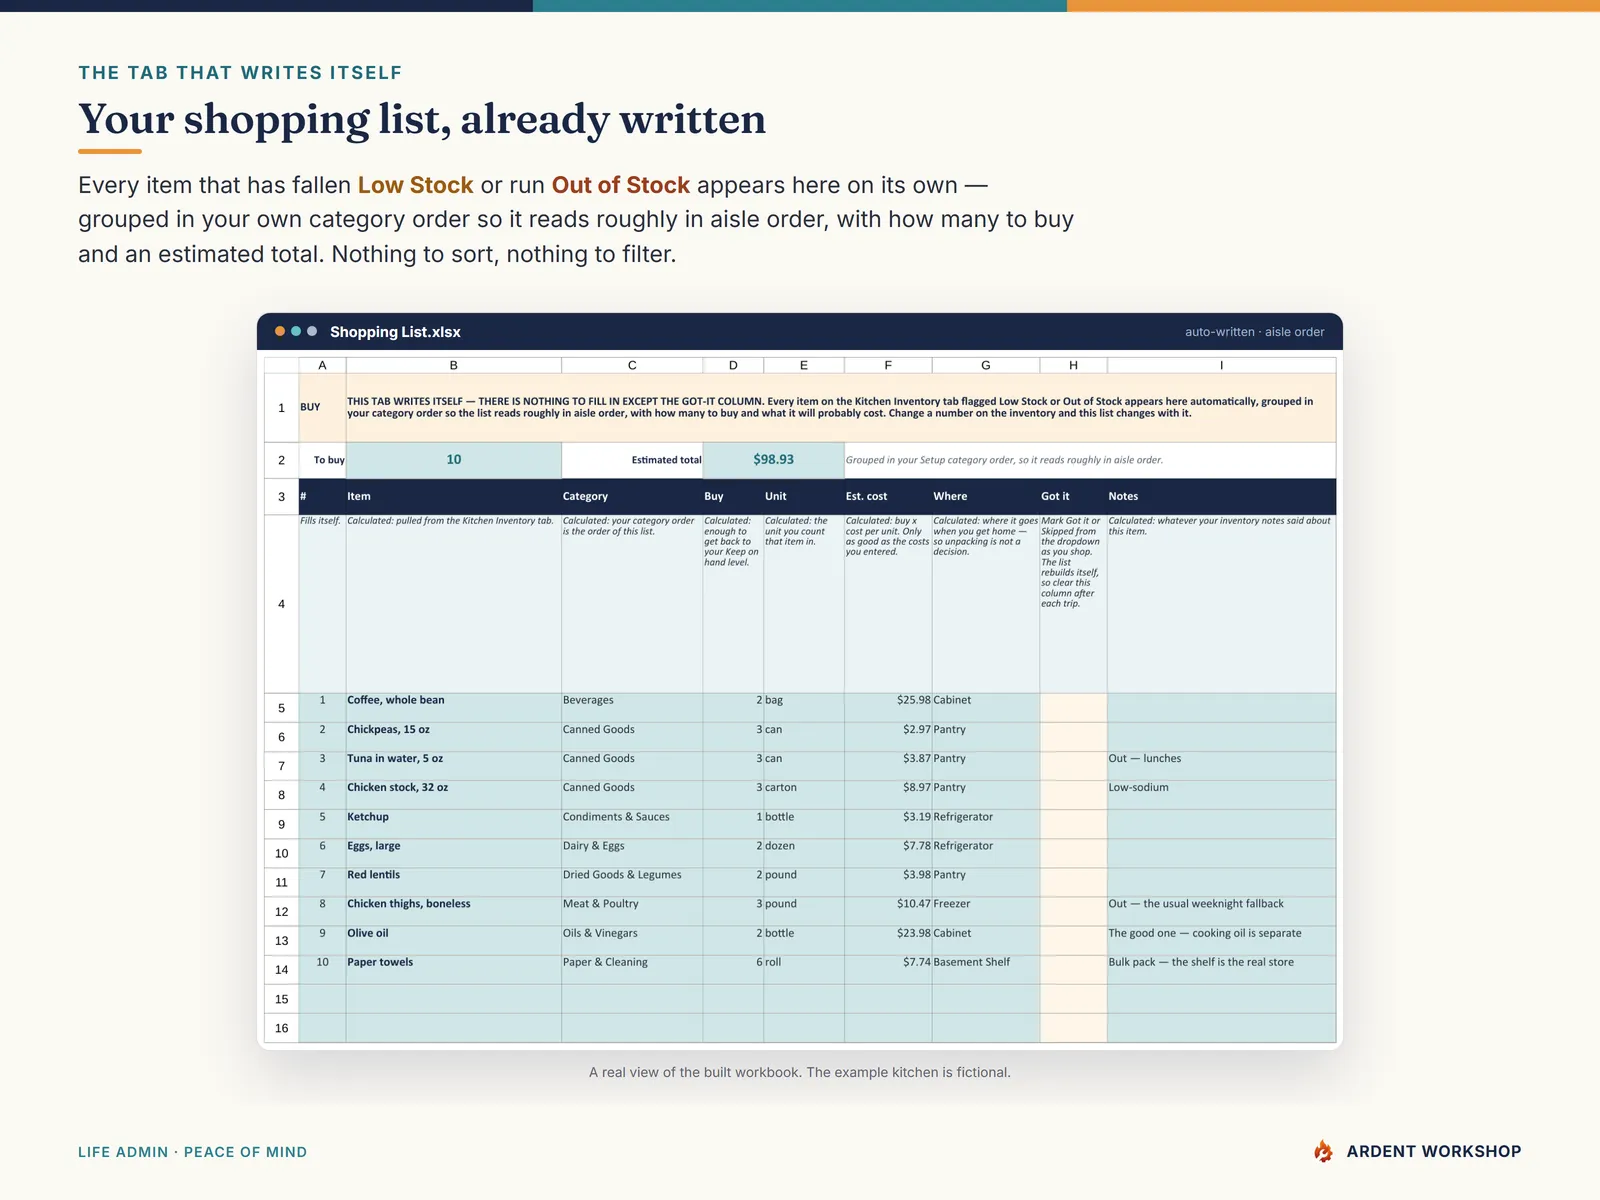This screenshot has height=1200, width=1600.
Task: Select the 'Red lentils' item cell
Action: (454, 882)
